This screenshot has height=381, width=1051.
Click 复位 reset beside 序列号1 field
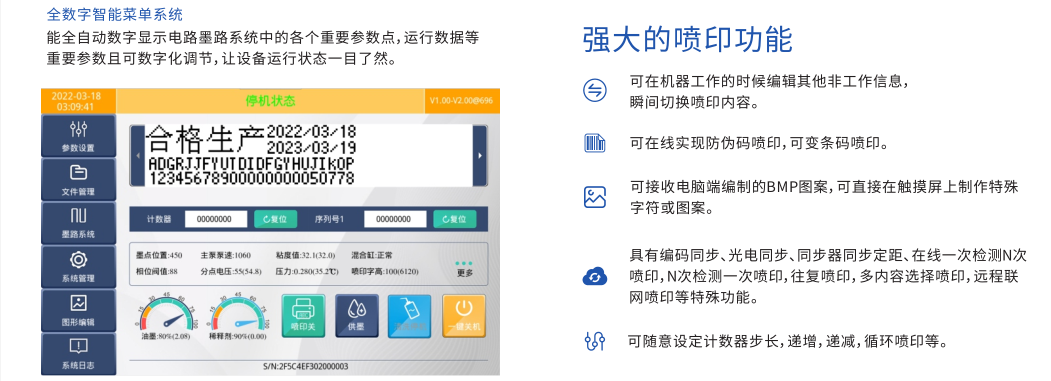454,219
